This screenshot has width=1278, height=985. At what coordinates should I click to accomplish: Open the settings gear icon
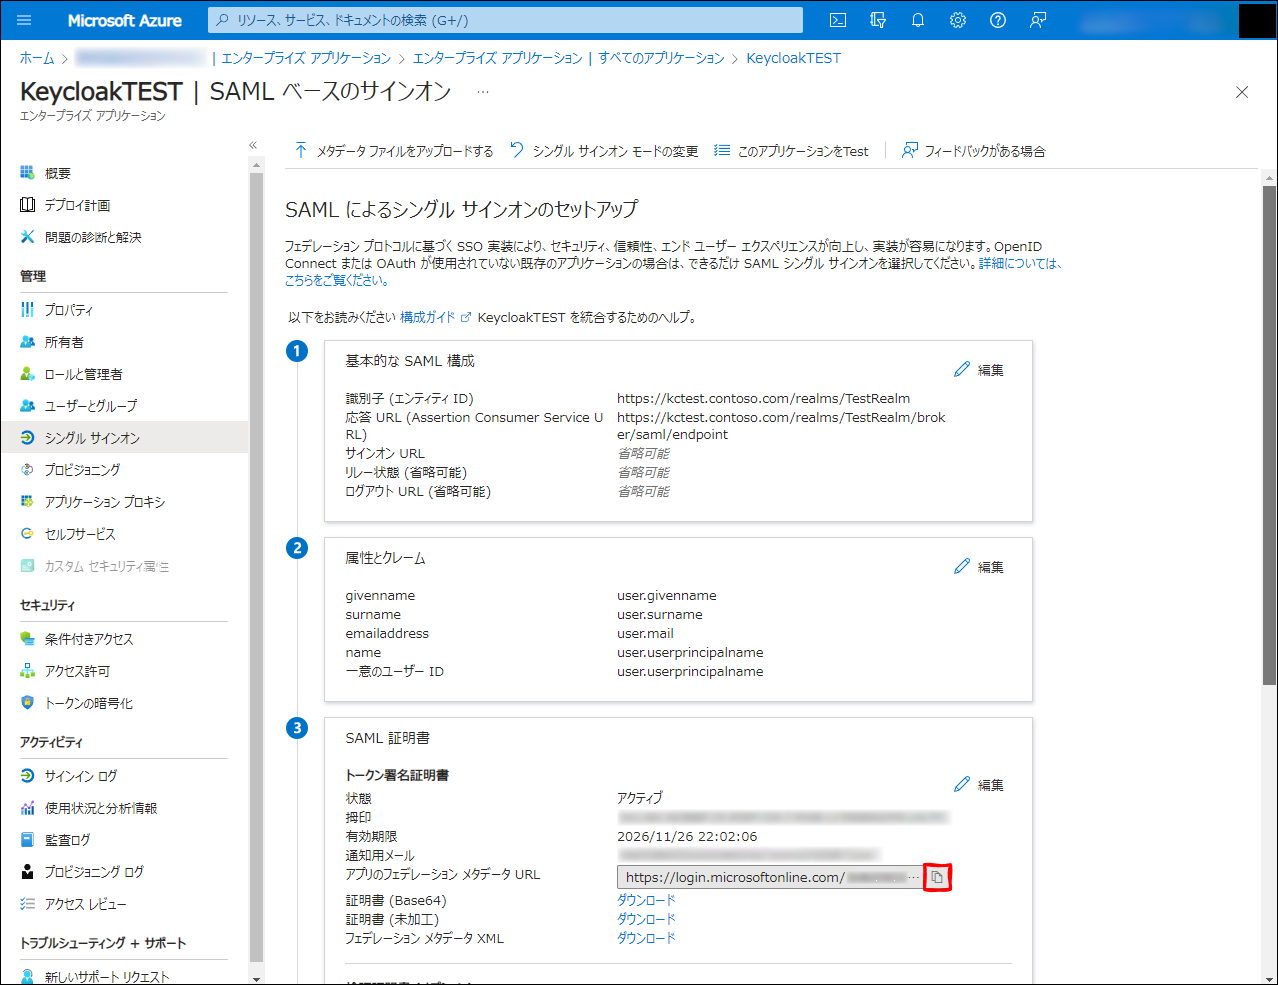(958, 20)
